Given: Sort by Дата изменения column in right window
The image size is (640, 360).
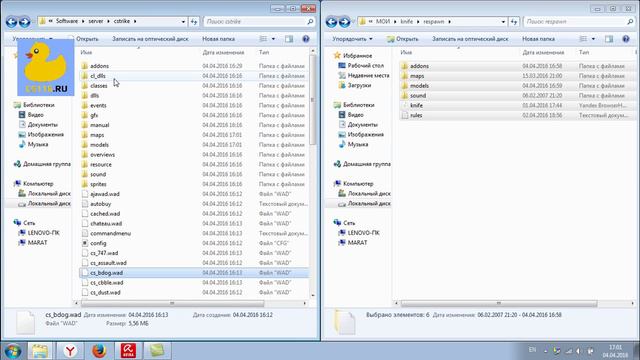Looking at the screenshot, I should [543, 53].
